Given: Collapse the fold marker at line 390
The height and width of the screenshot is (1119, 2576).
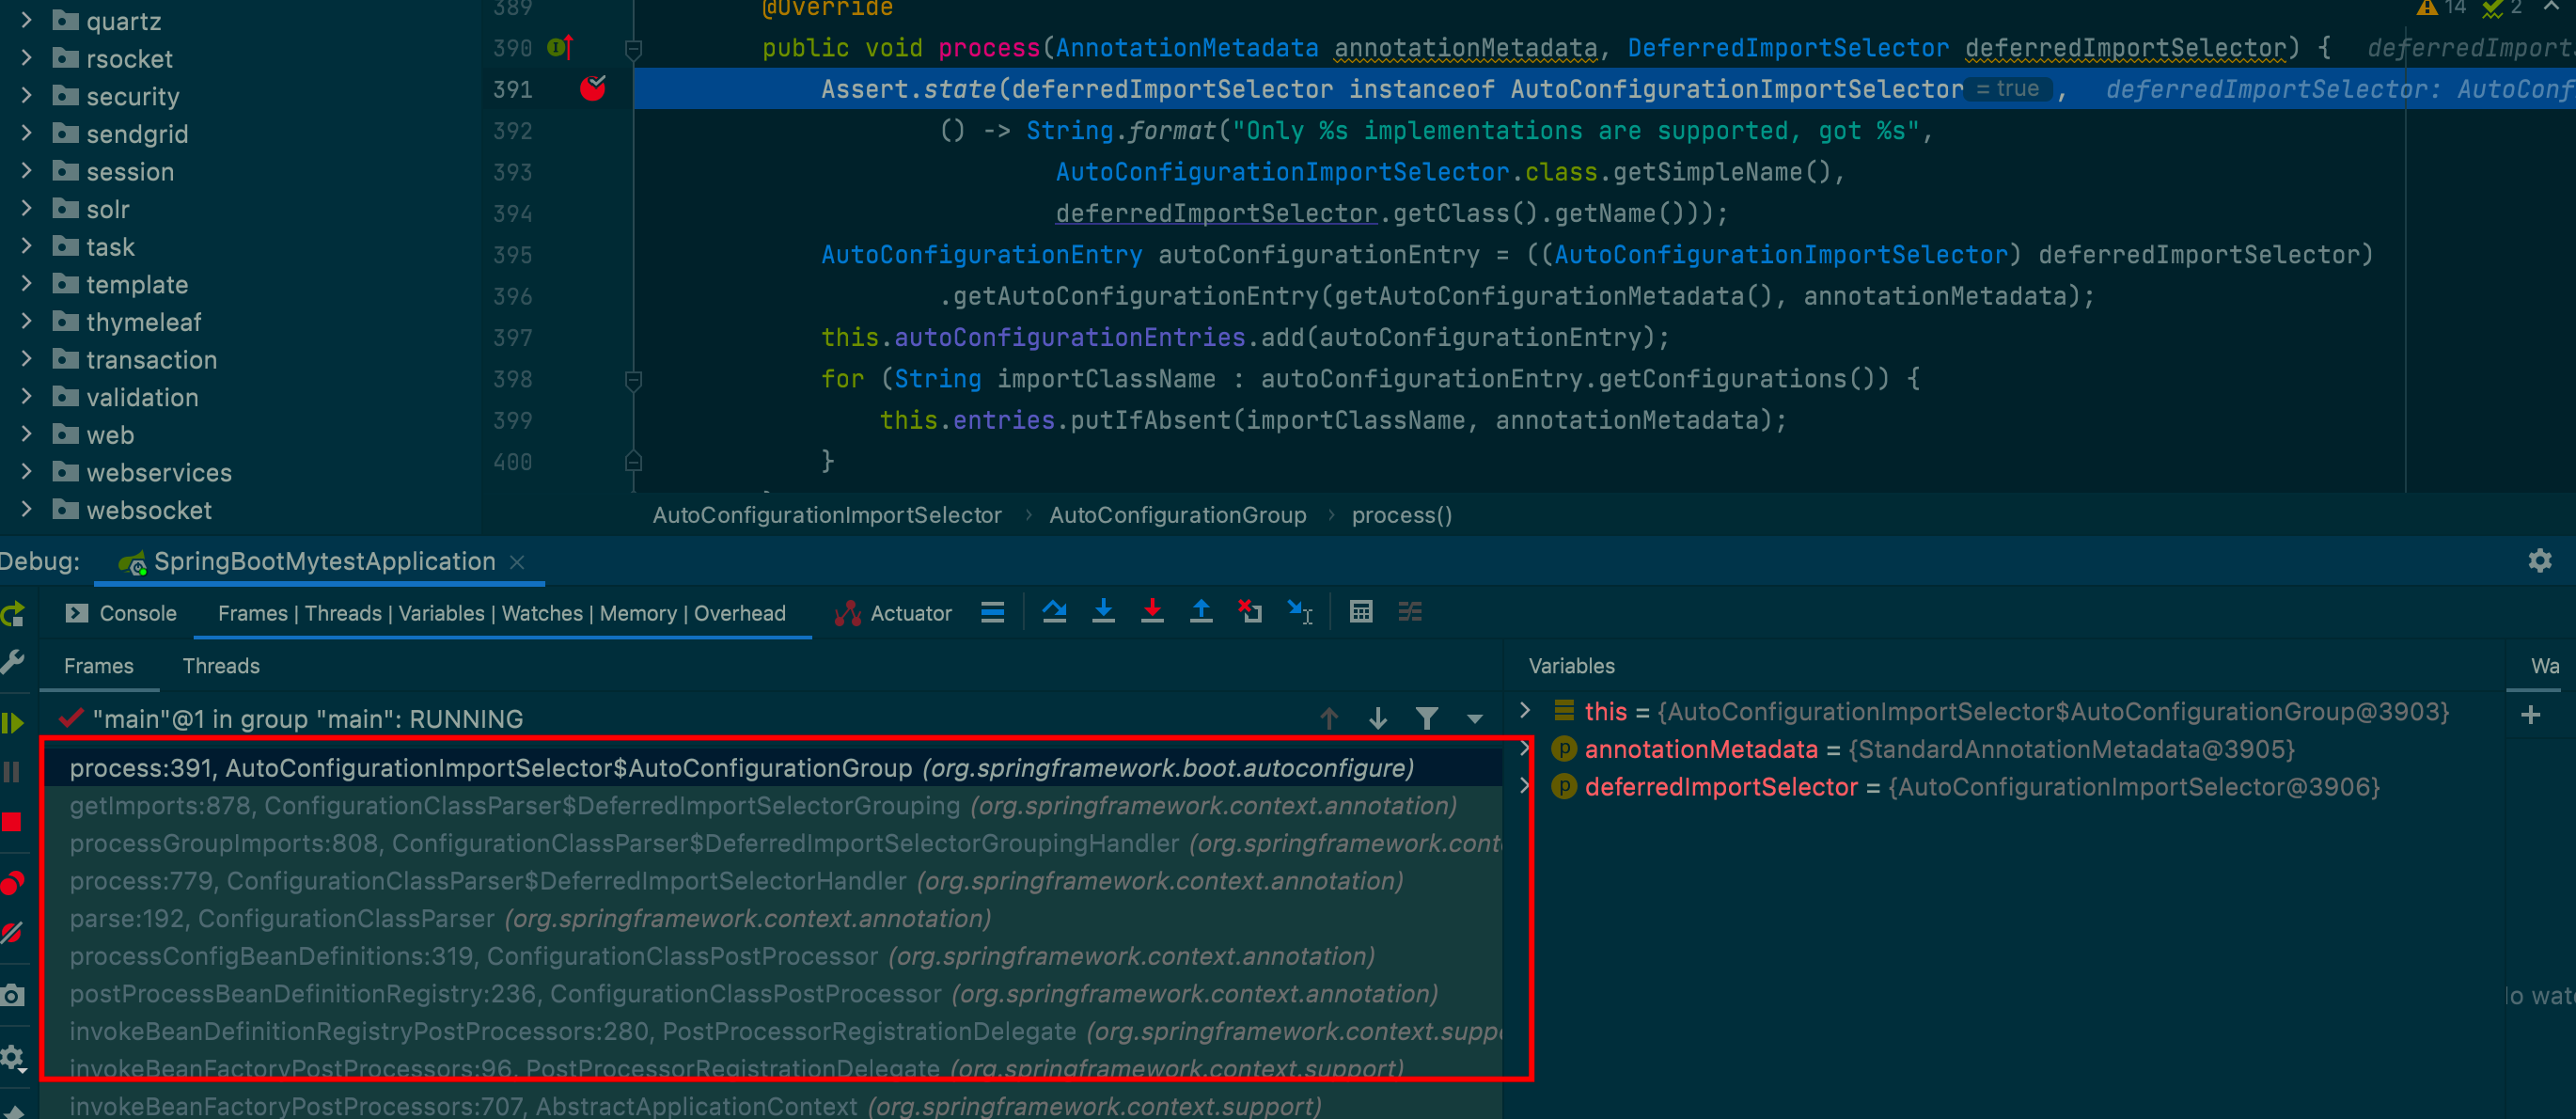Looking at the screenshot, I should [633, 48].
